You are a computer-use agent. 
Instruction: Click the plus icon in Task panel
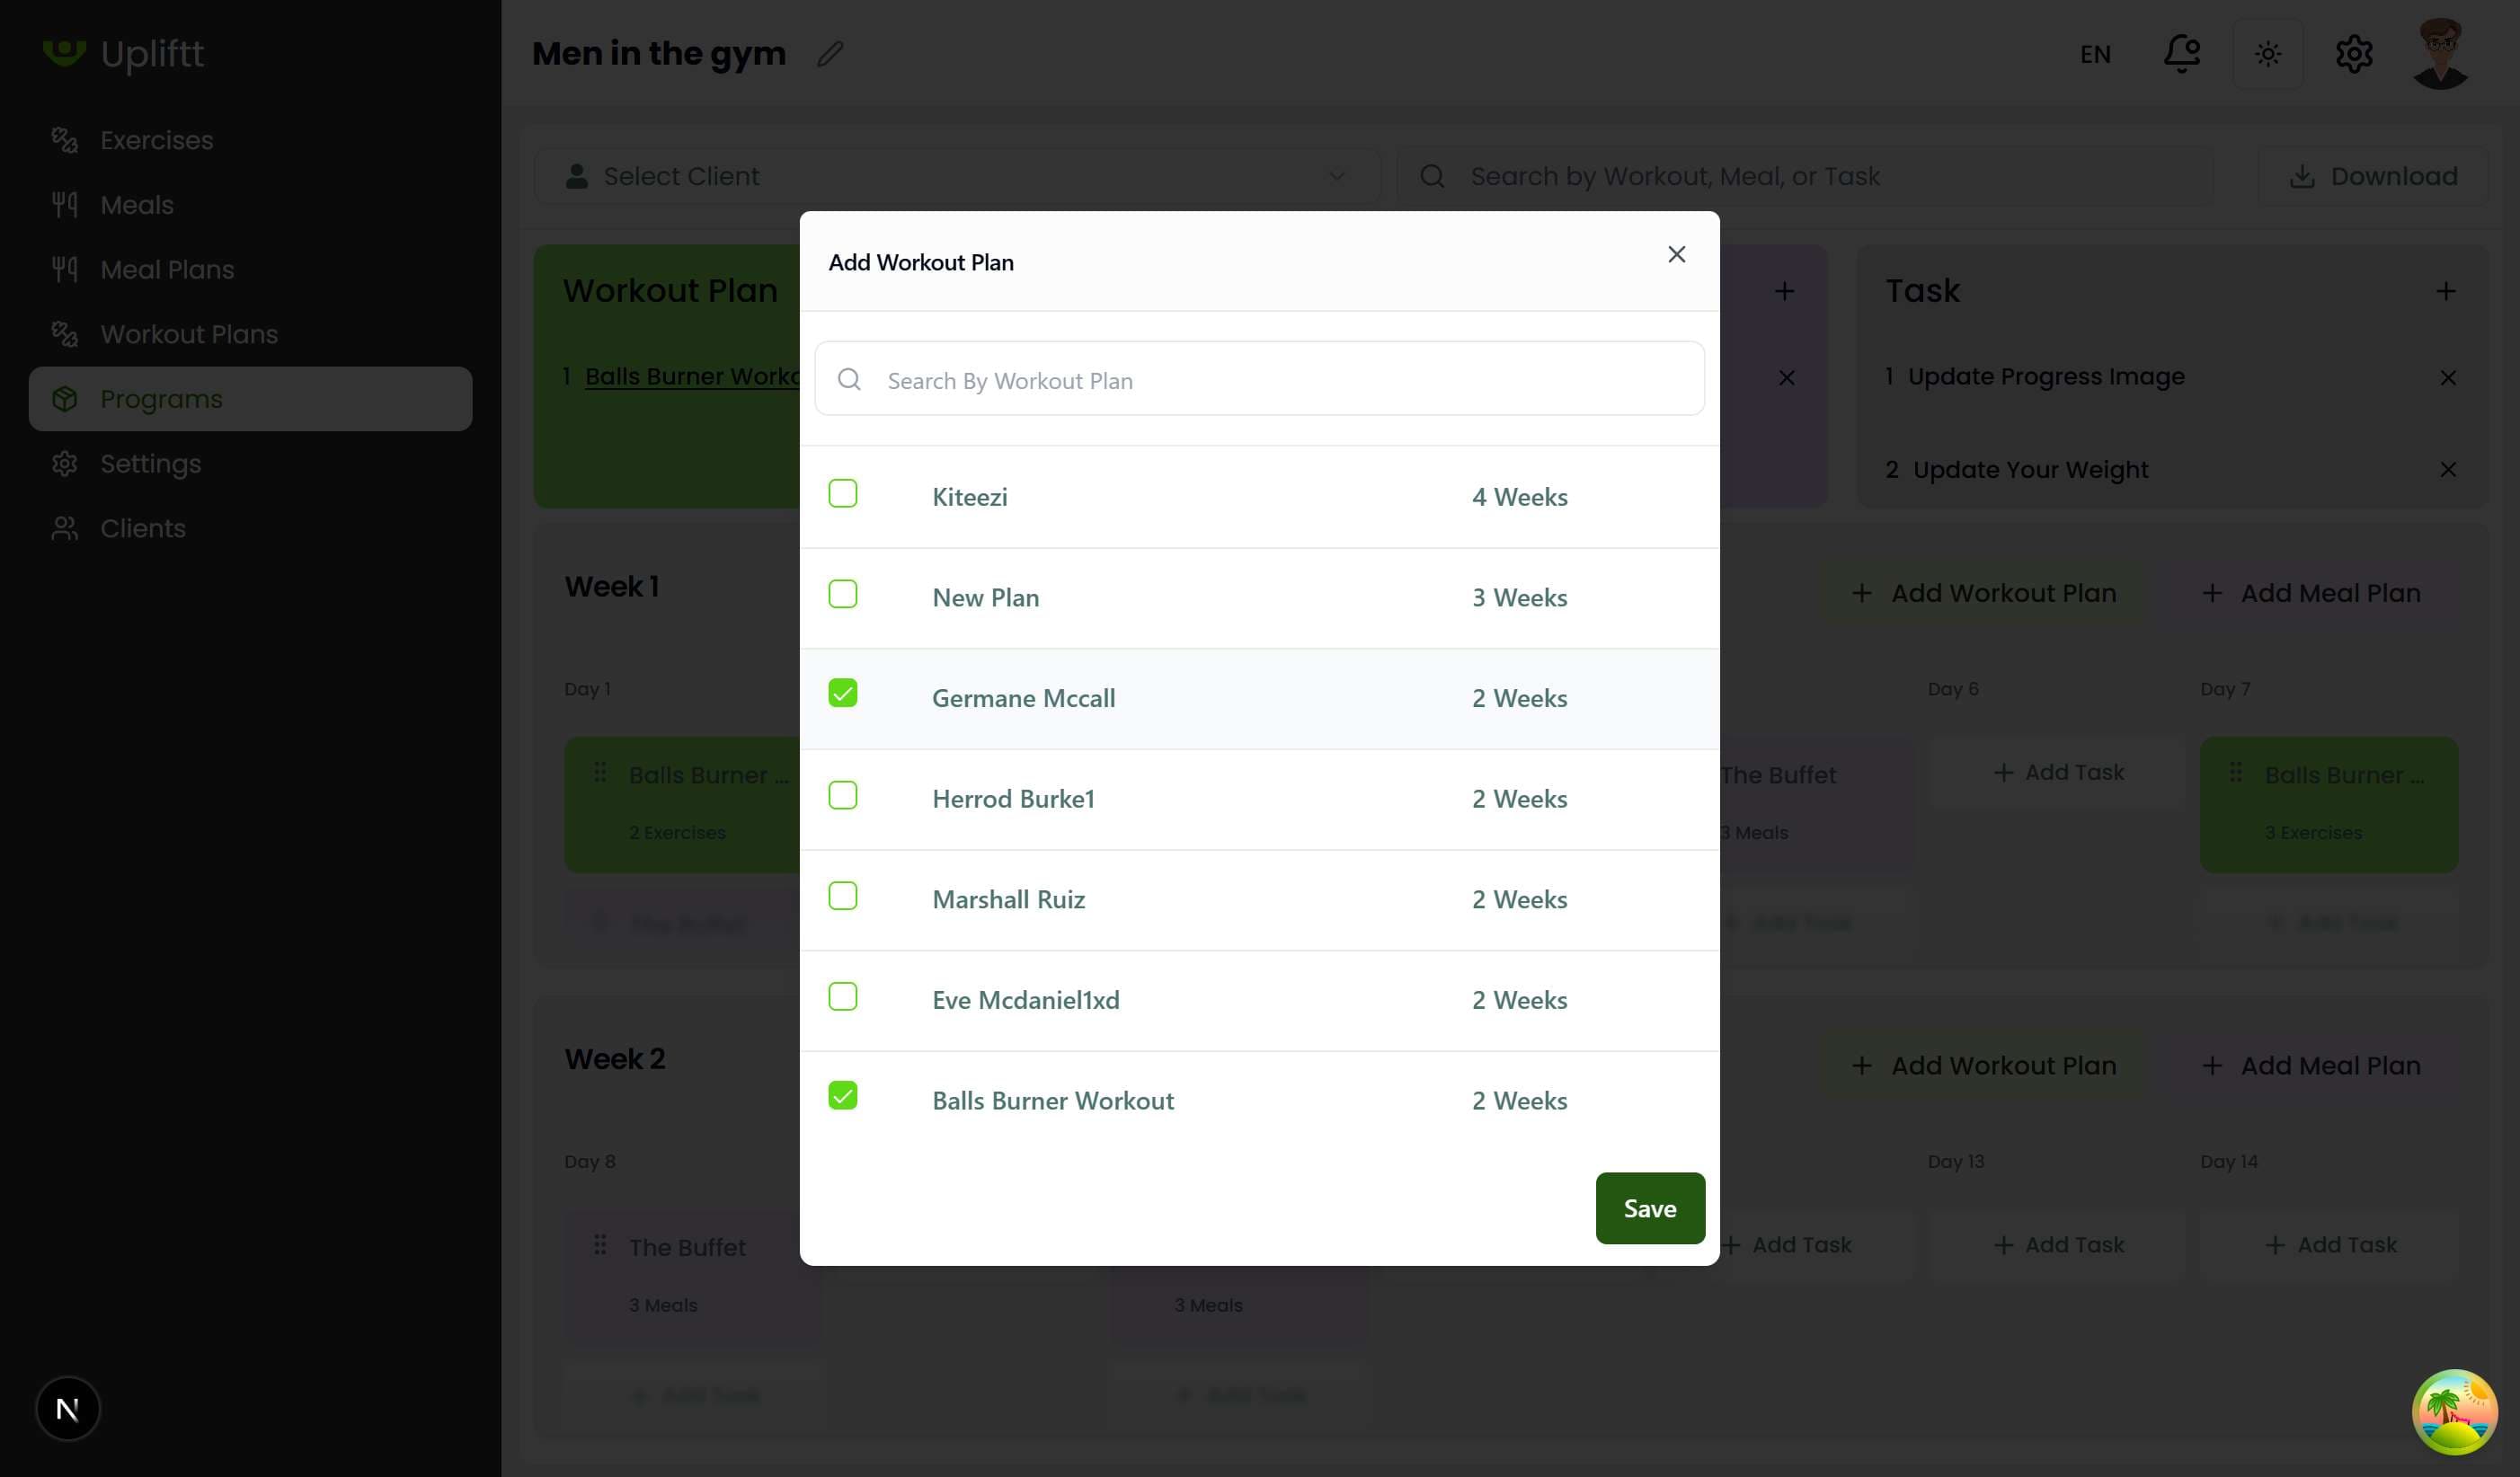(x=2445, y=292)
